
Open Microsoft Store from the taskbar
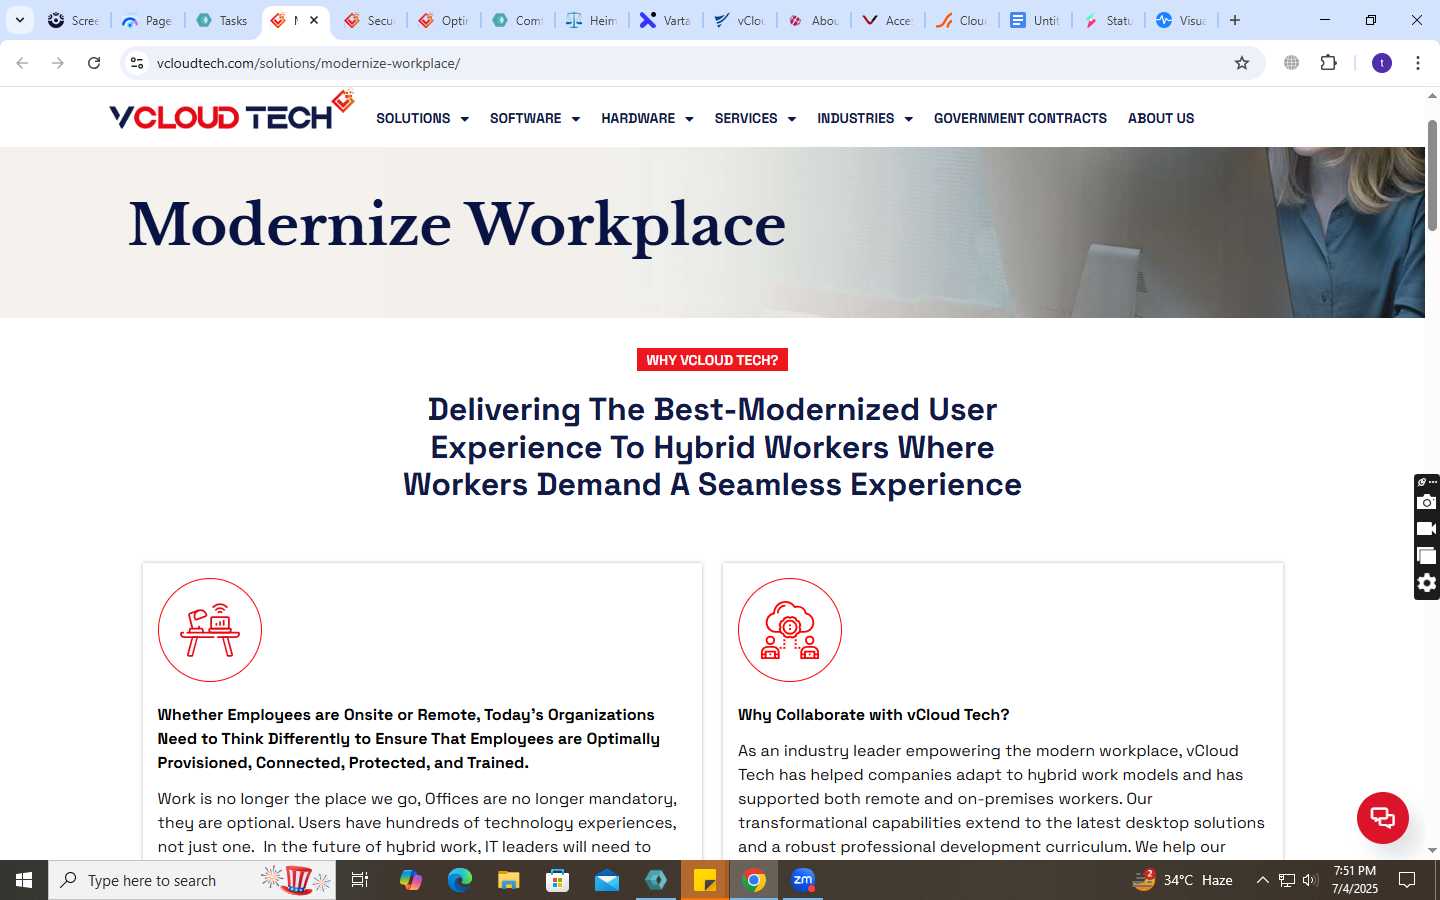point(558,880)
